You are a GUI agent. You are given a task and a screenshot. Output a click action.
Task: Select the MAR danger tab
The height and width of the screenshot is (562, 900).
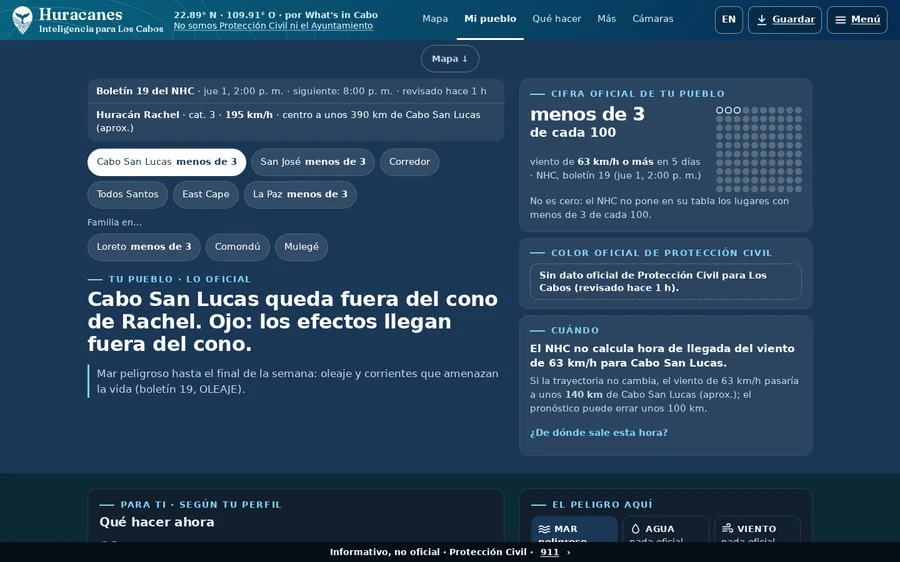point(574,529)
